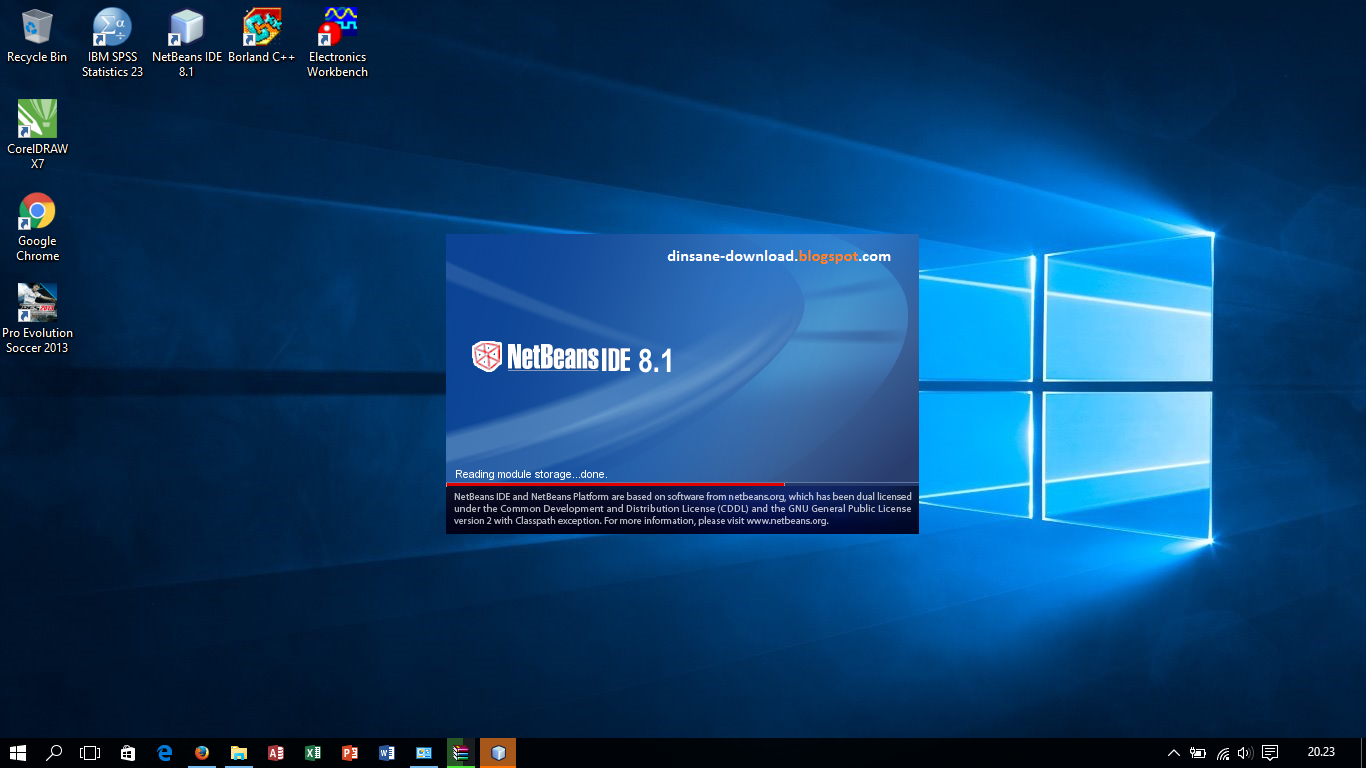
Task: Open the Action Center notifications icon
Action: [1270, 753]
